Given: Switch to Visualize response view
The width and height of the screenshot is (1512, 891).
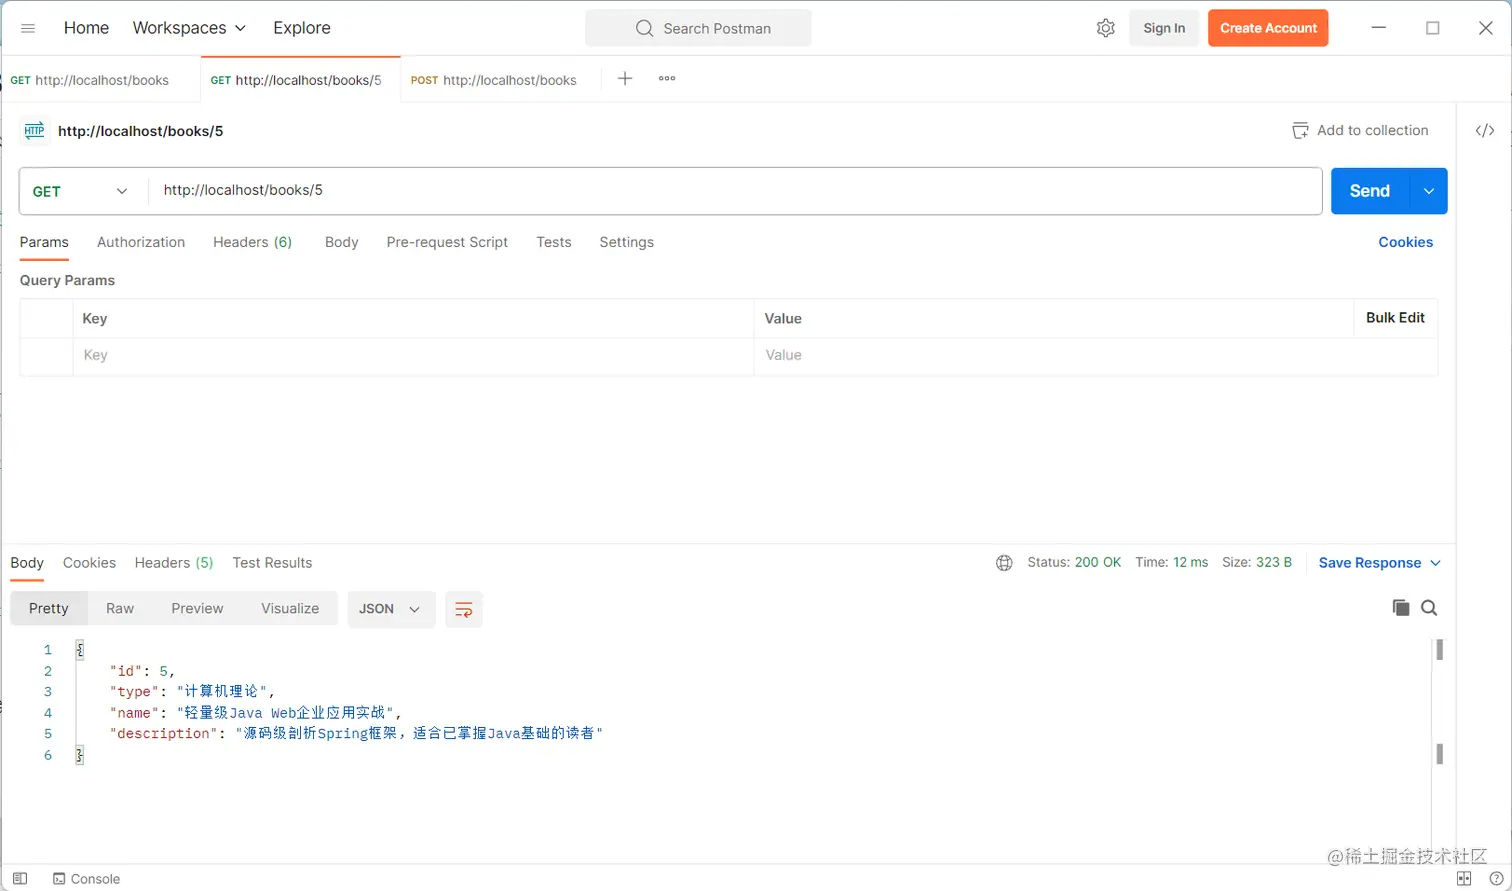Looking at the screenshot, I should [290, 609].
